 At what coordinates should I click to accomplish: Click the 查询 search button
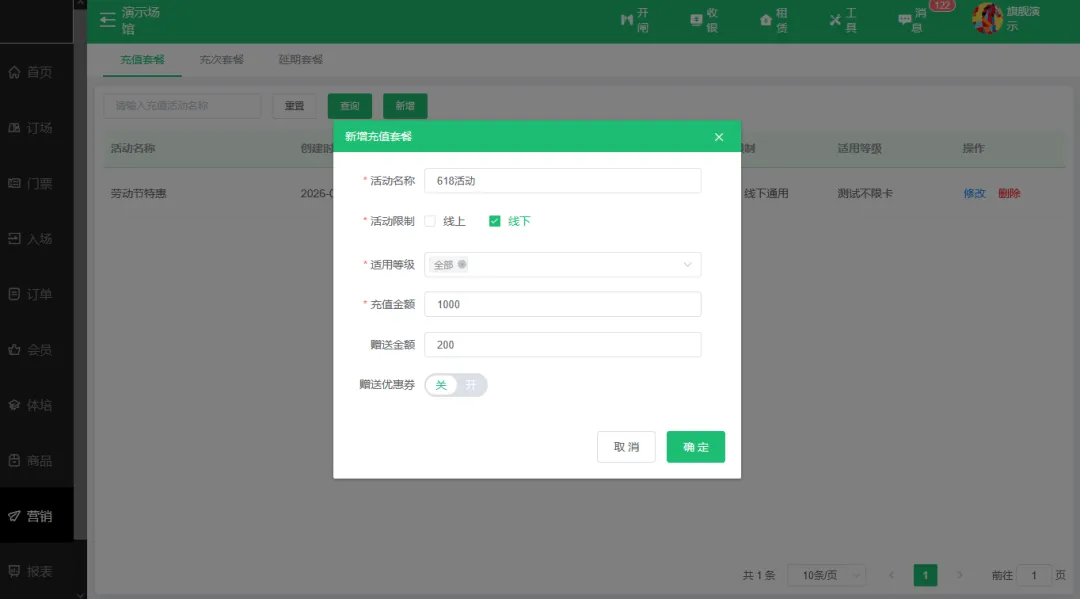pyautogui.click(x=350, y=106)
